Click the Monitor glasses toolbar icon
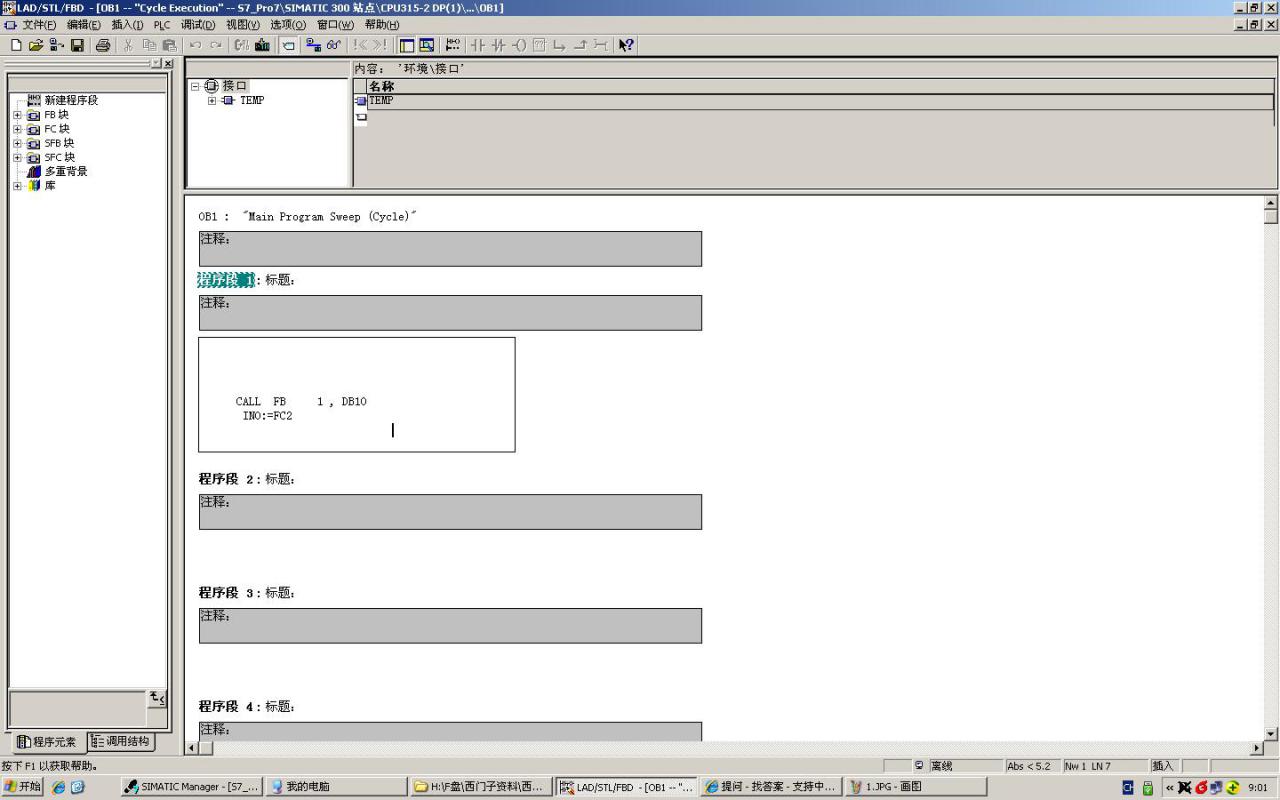1280x800 pixels. coord(333,45)
